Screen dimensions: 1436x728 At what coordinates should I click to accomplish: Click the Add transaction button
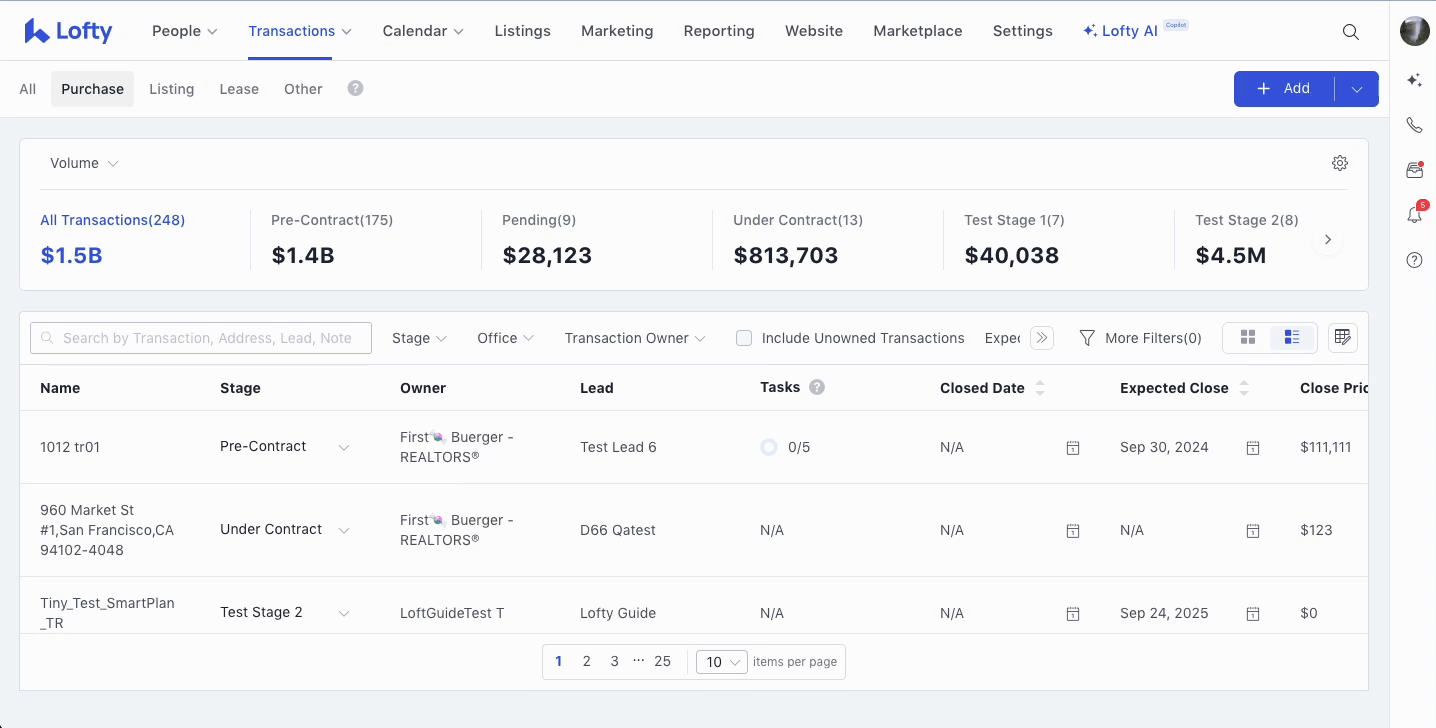1284,89
